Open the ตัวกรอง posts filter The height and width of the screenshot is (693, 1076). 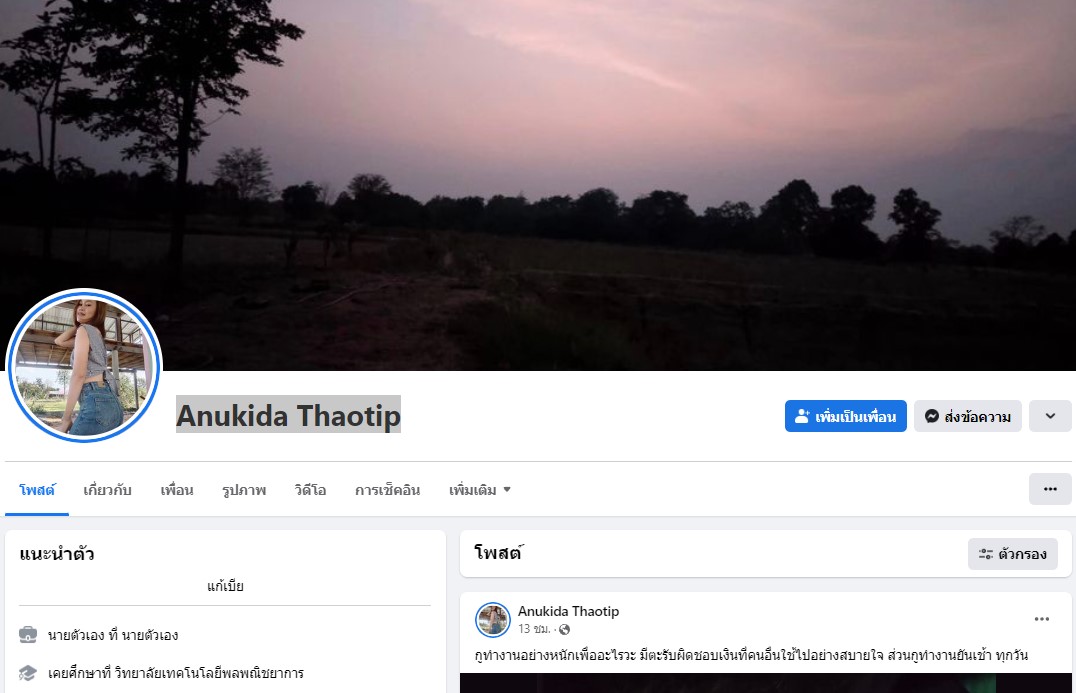click(x=1012, y=554)
